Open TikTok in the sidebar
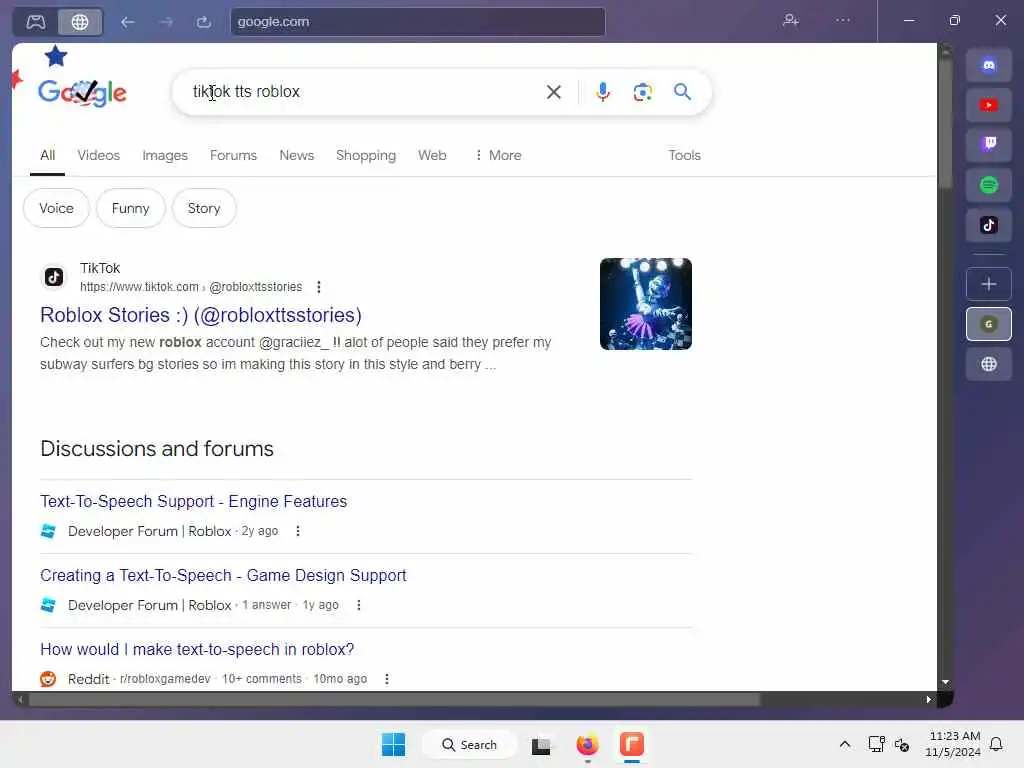 (x=989, y=225)
